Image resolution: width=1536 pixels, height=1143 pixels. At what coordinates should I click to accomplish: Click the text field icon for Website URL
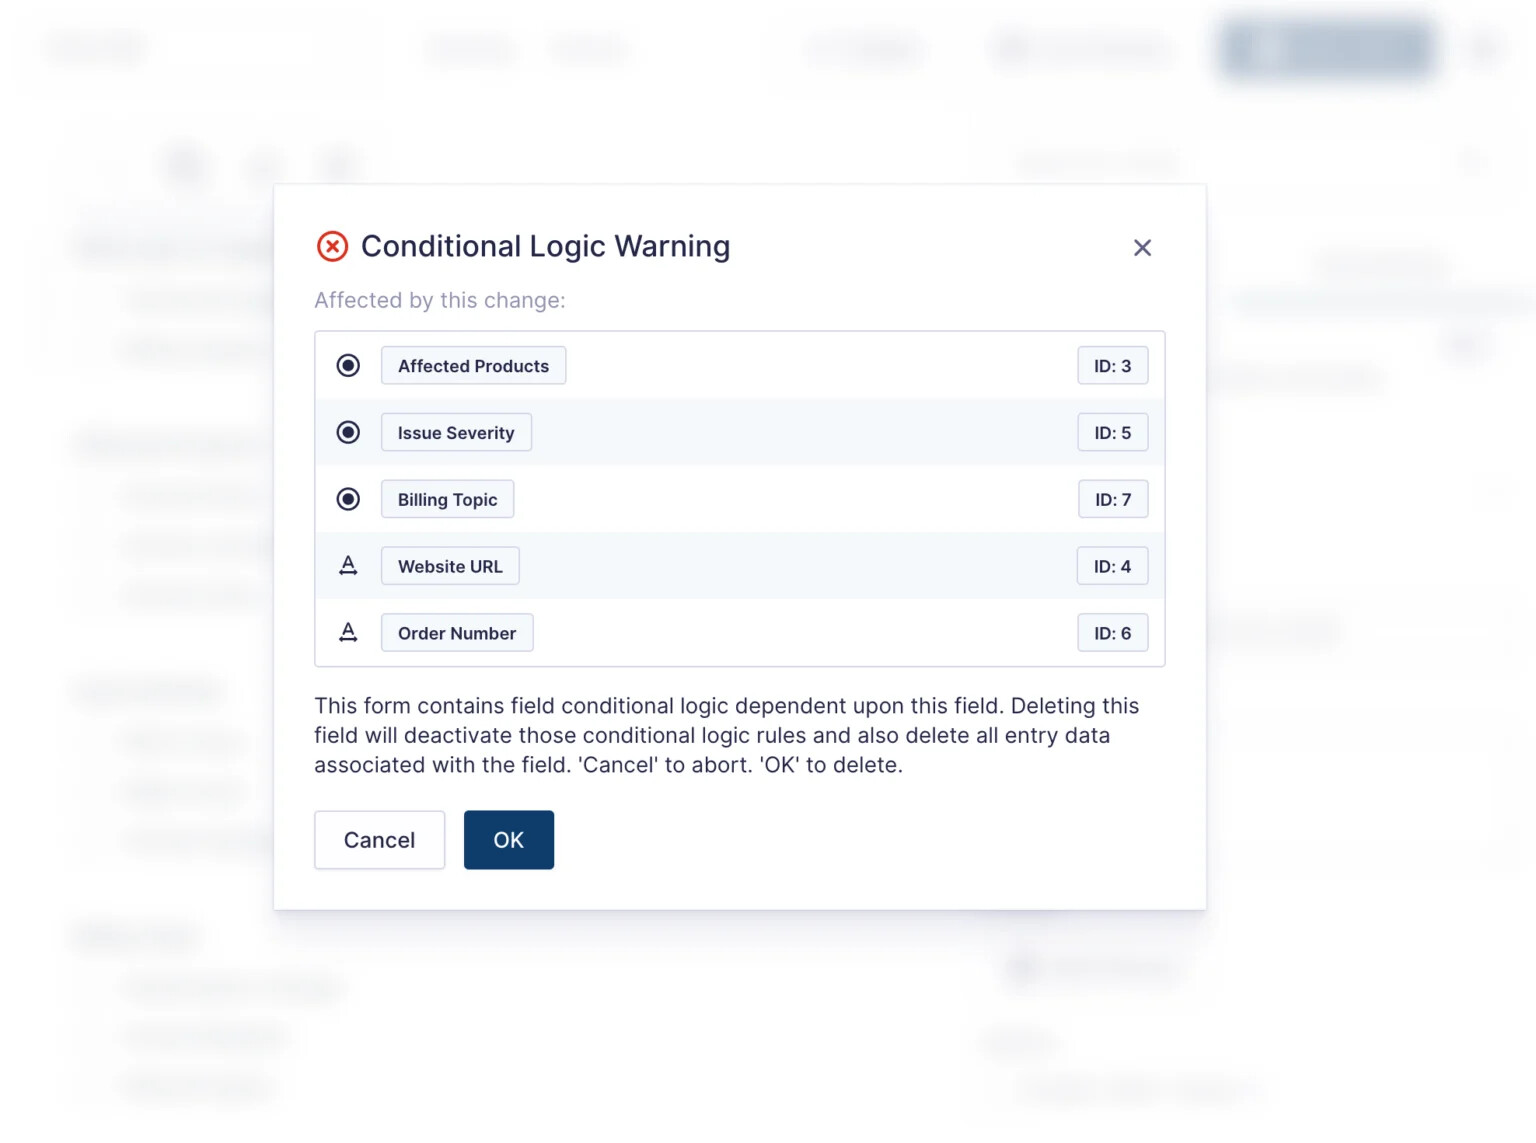click(348, 566)
